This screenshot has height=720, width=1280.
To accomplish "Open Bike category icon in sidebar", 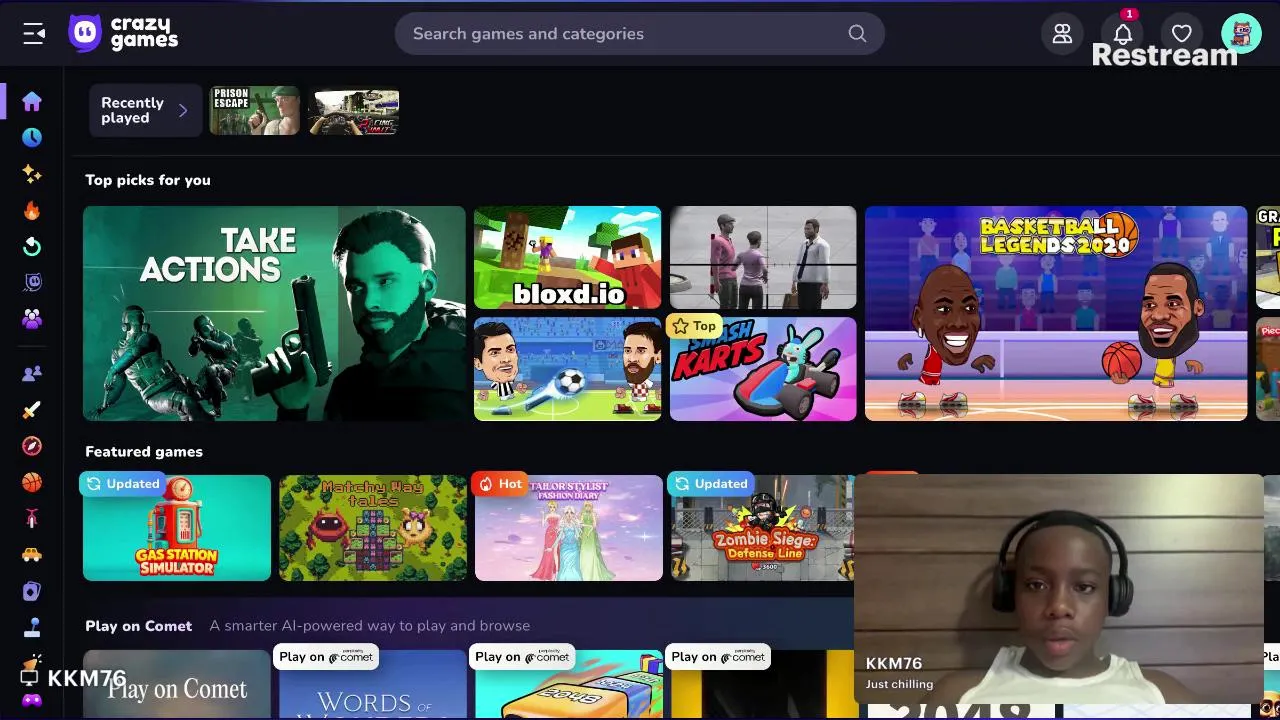I will click(32, 519).
